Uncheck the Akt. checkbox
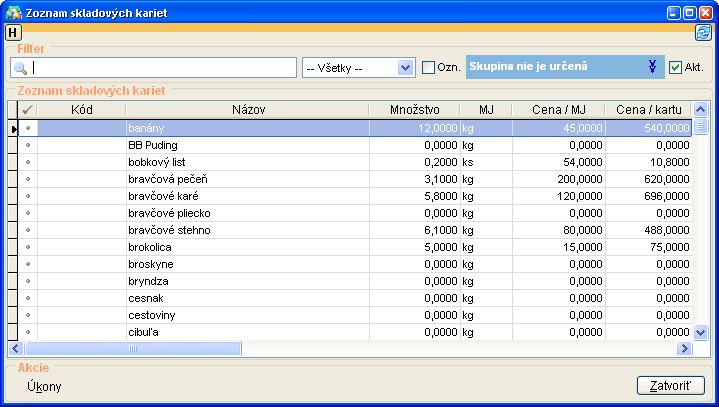 (x=676, y=67)
